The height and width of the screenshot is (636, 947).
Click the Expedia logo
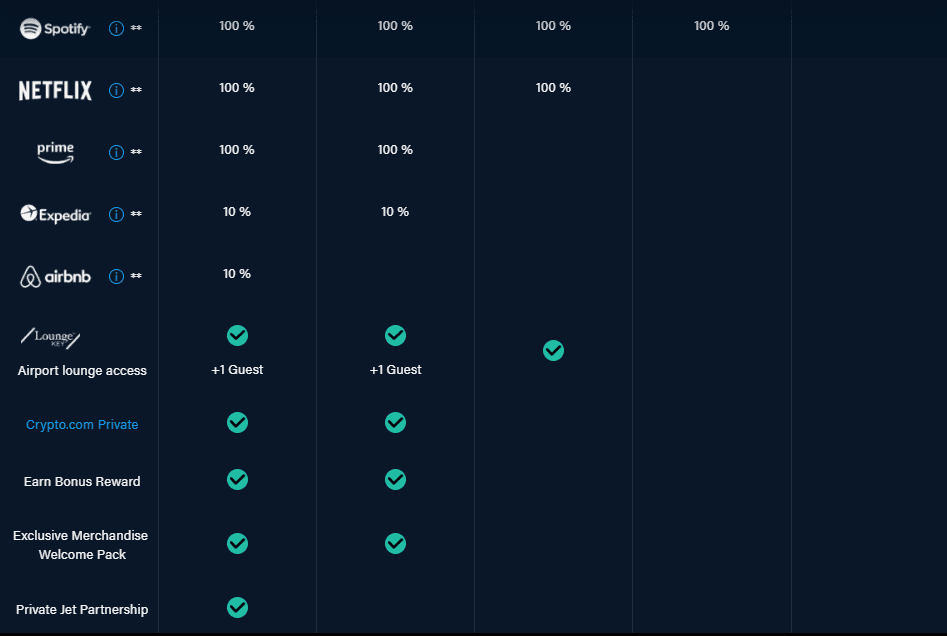(x=55, y=214)
